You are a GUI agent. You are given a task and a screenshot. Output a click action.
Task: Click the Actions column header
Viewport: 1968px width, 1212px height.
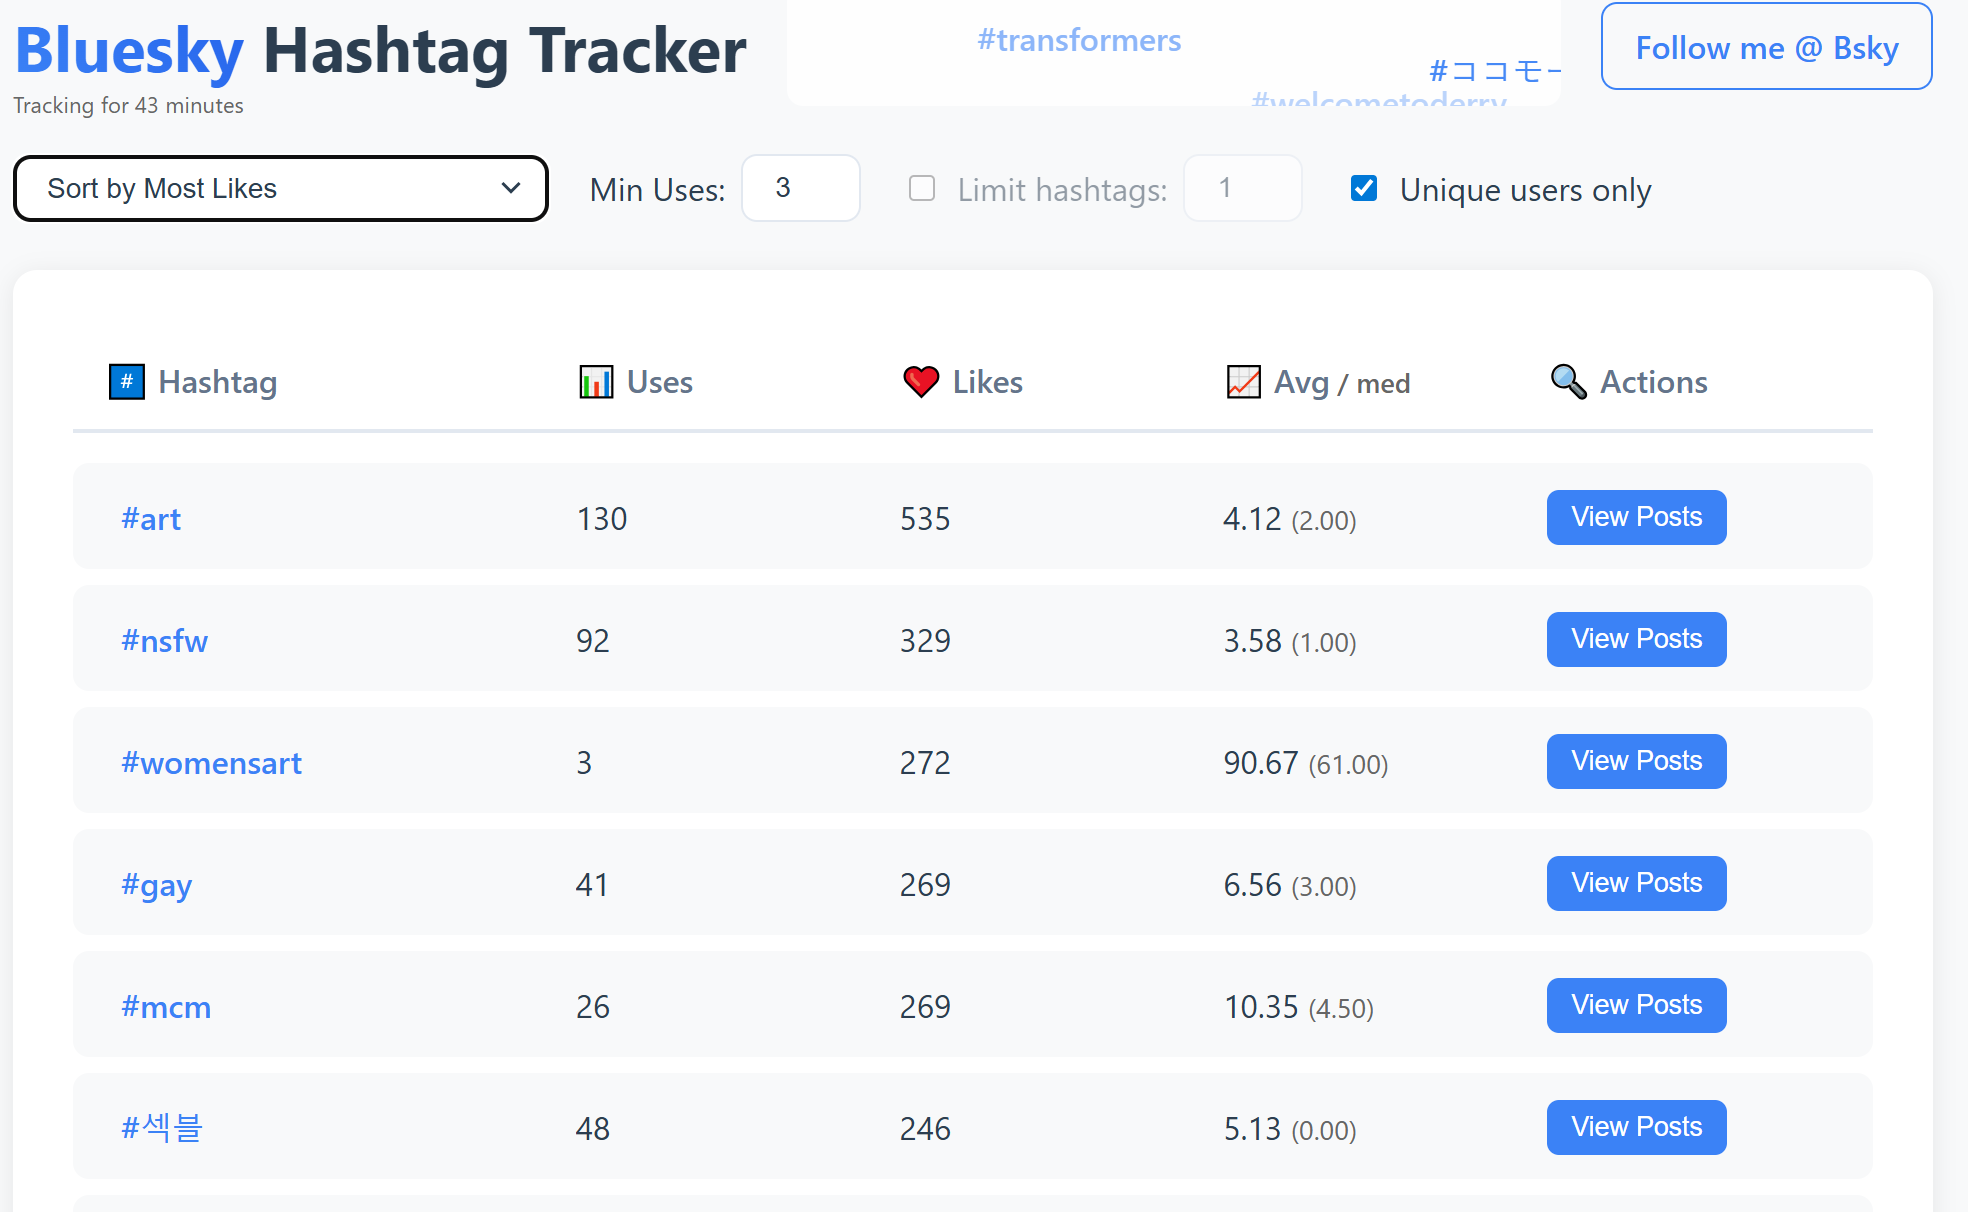click(1629, 382)
